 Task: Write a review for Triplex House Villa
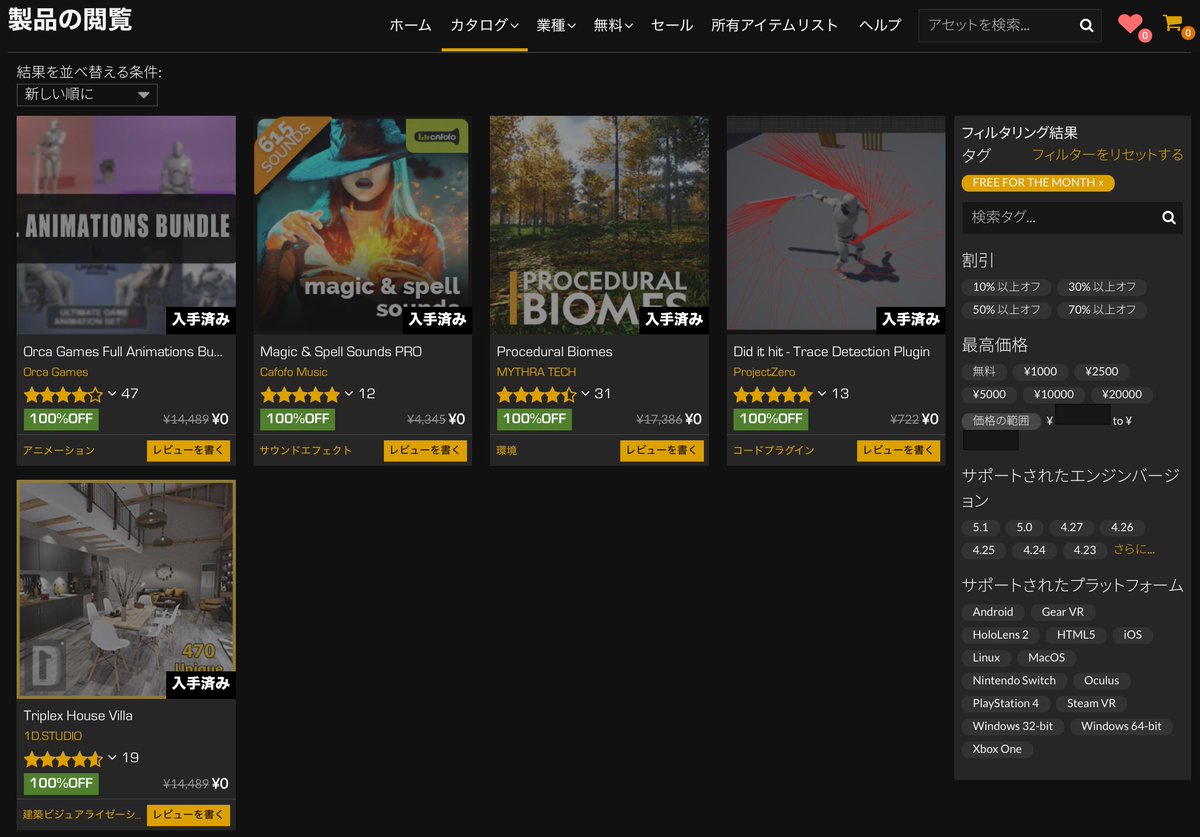(188, 815)
